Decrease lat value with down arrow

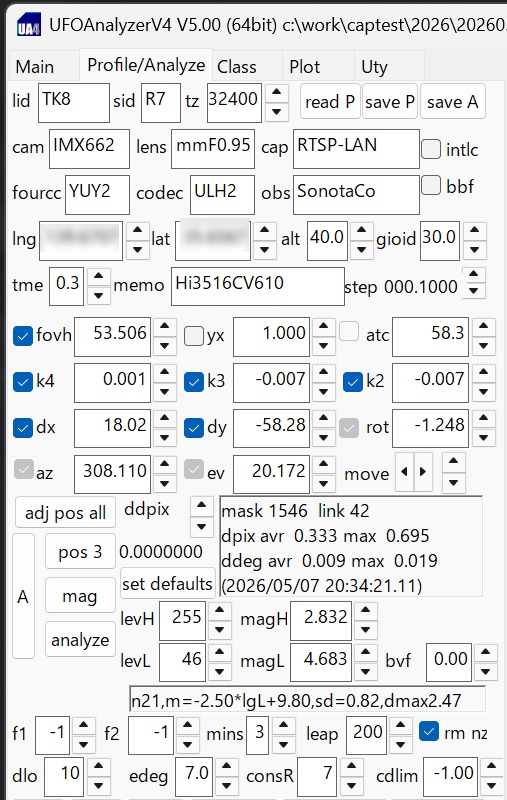[x=264, y=249]
